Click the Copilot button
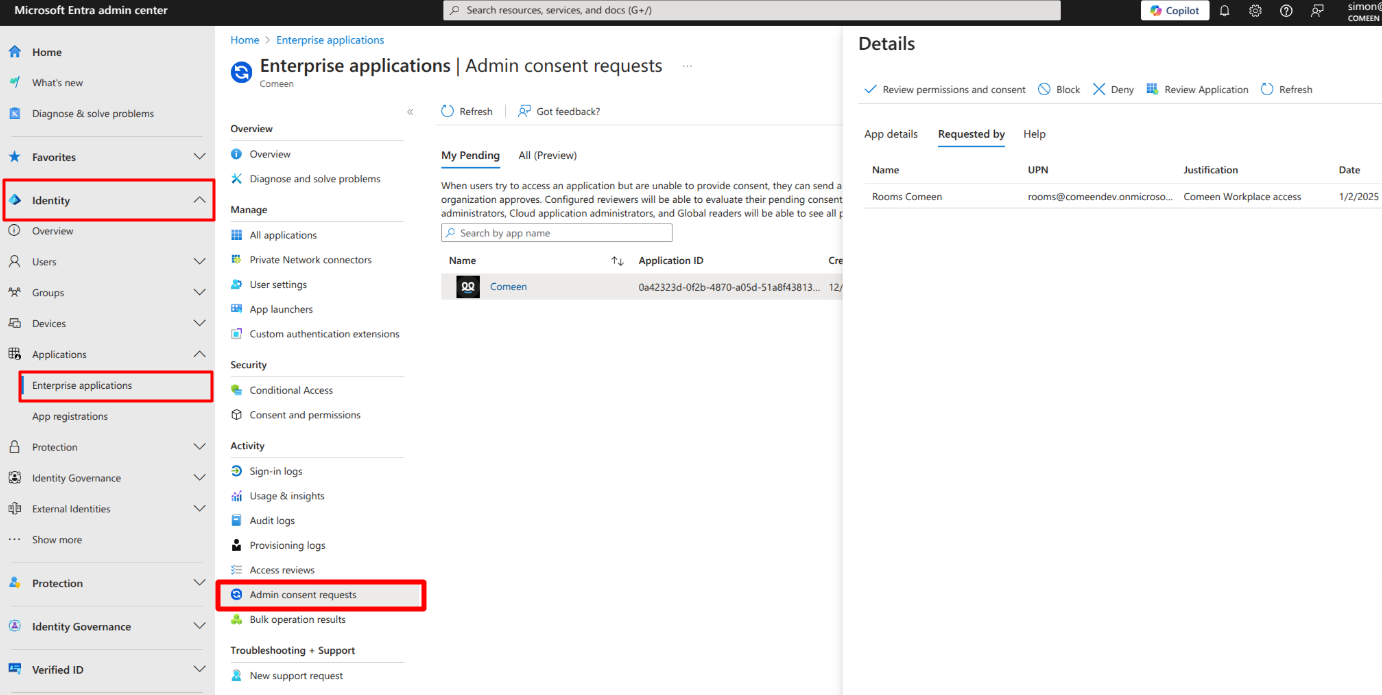 point(1175,11)
